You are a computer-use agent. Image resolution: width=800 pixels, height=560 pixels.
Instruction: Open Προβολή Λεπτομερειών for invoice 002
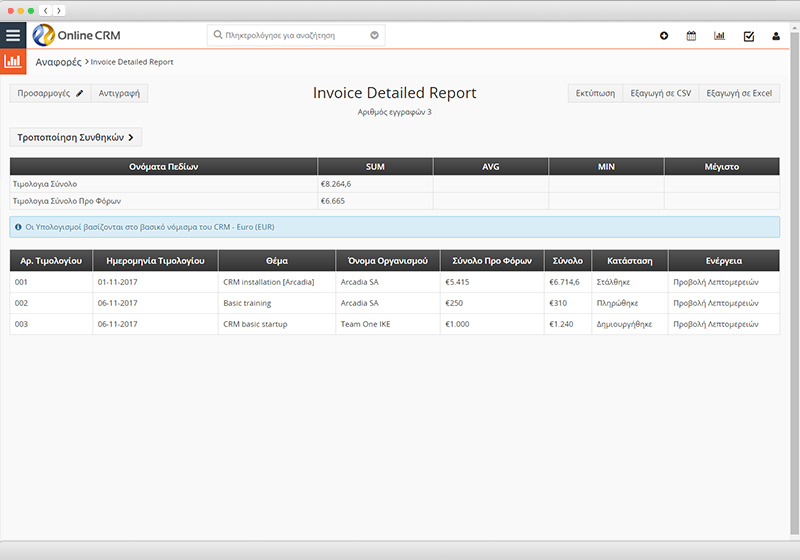click(716, 303)
